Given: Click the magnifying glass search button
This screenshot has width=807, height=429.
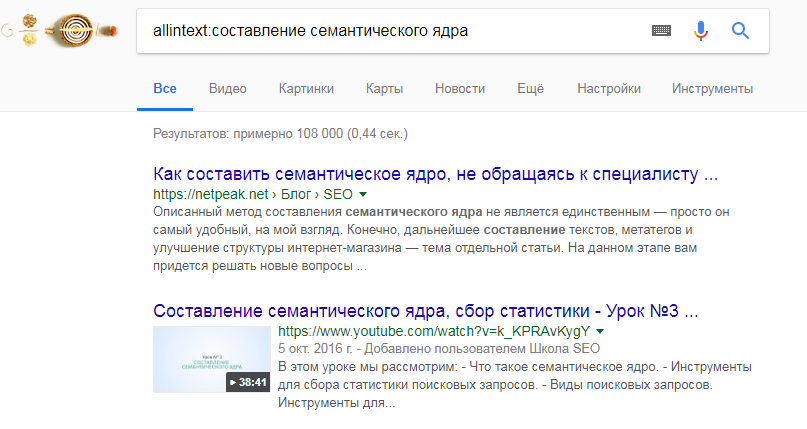Looking at the screenshot, I should 741,31.
